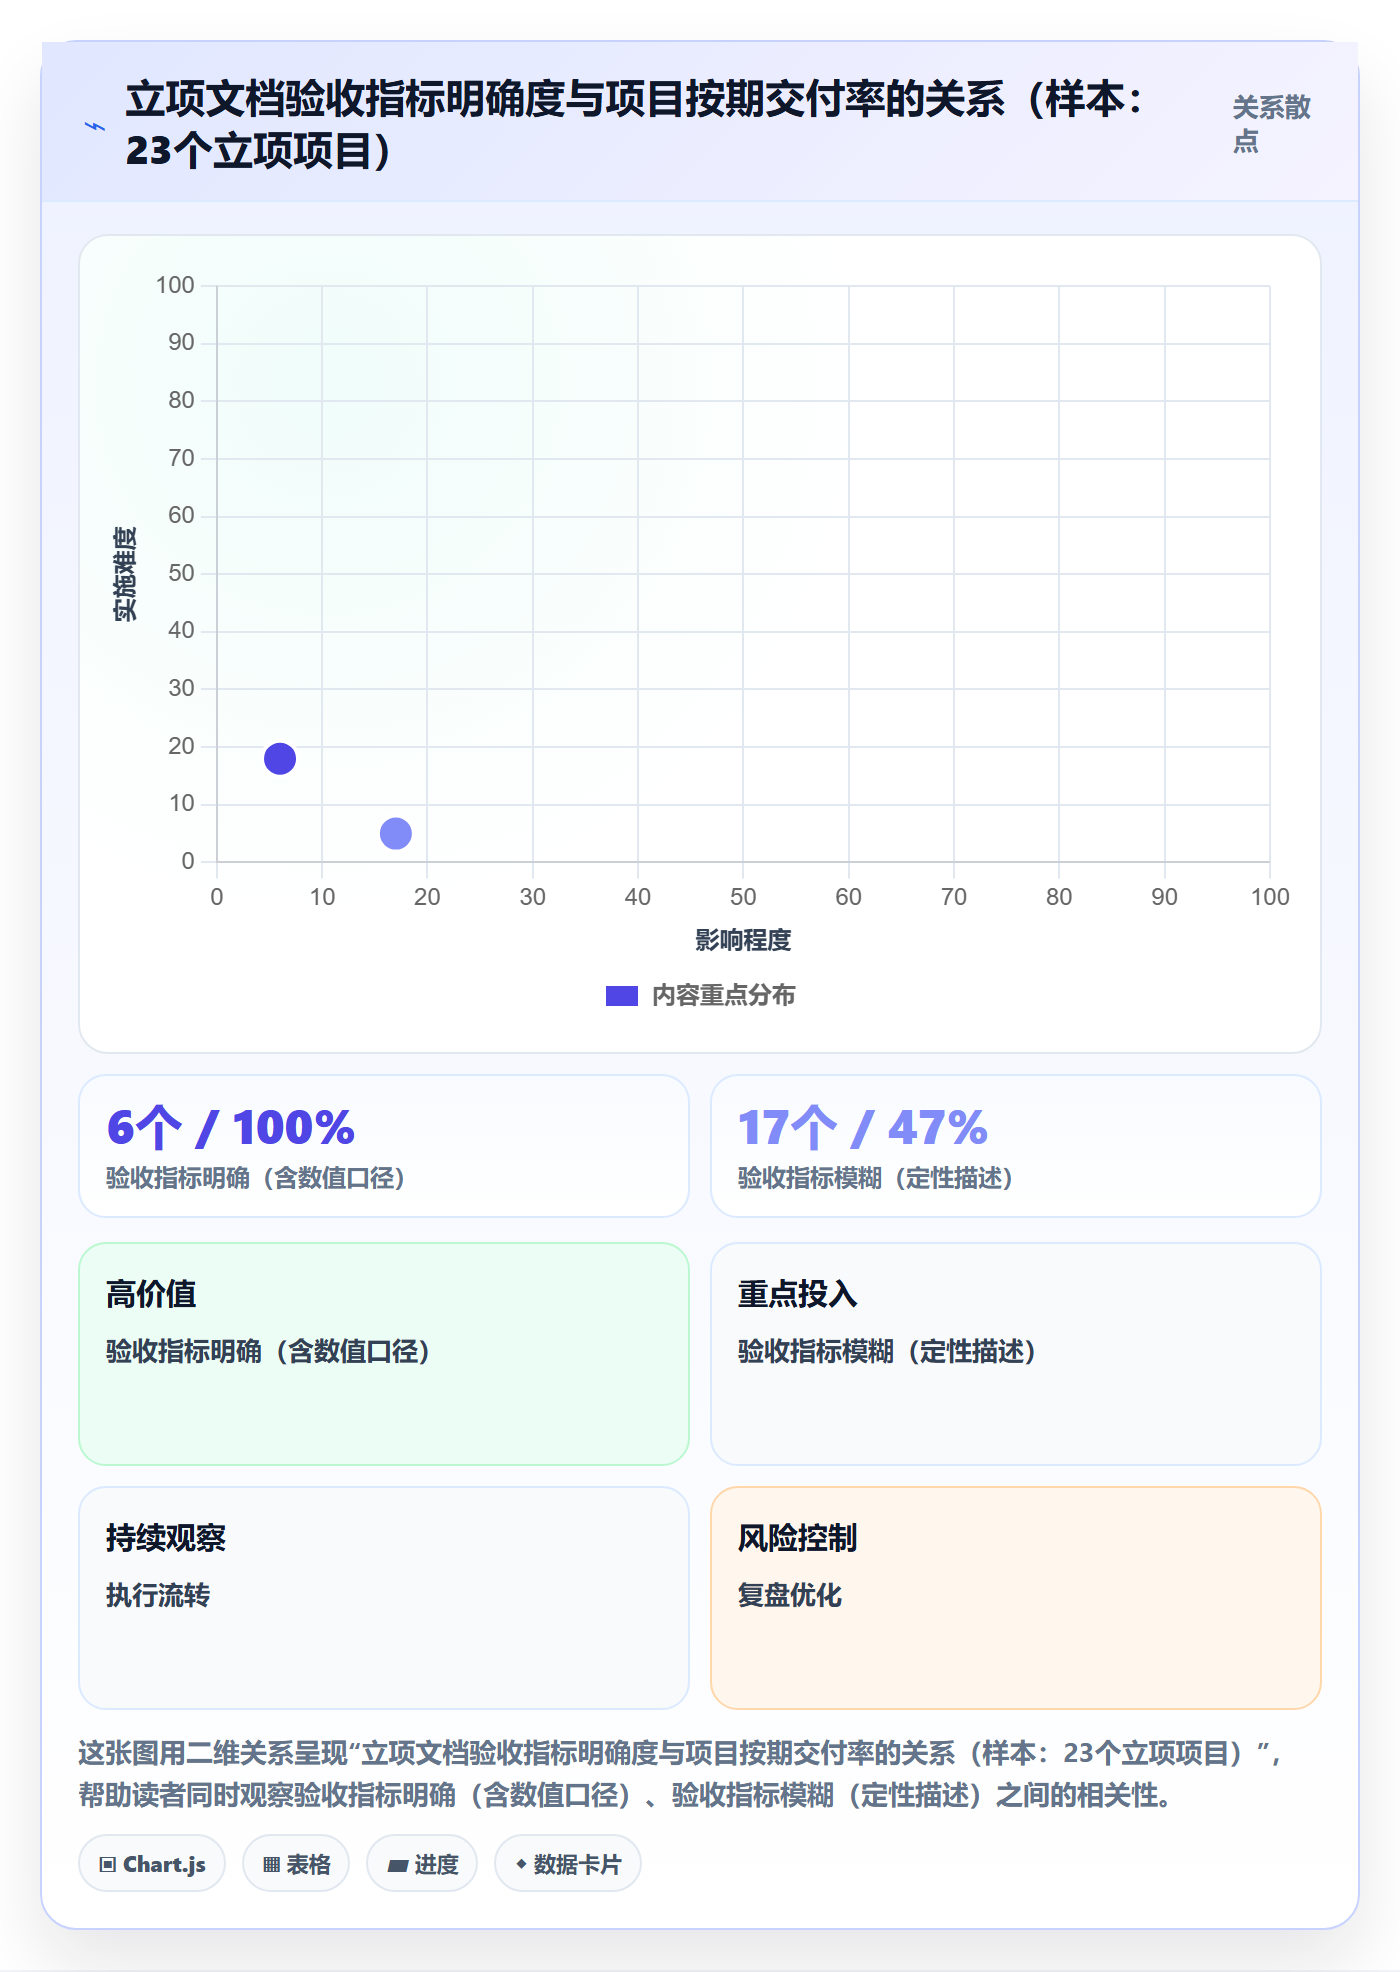This screenshot has width=1400, height=1972.
Task: Click the chart title heading text
Action: [x=636, y=125]
